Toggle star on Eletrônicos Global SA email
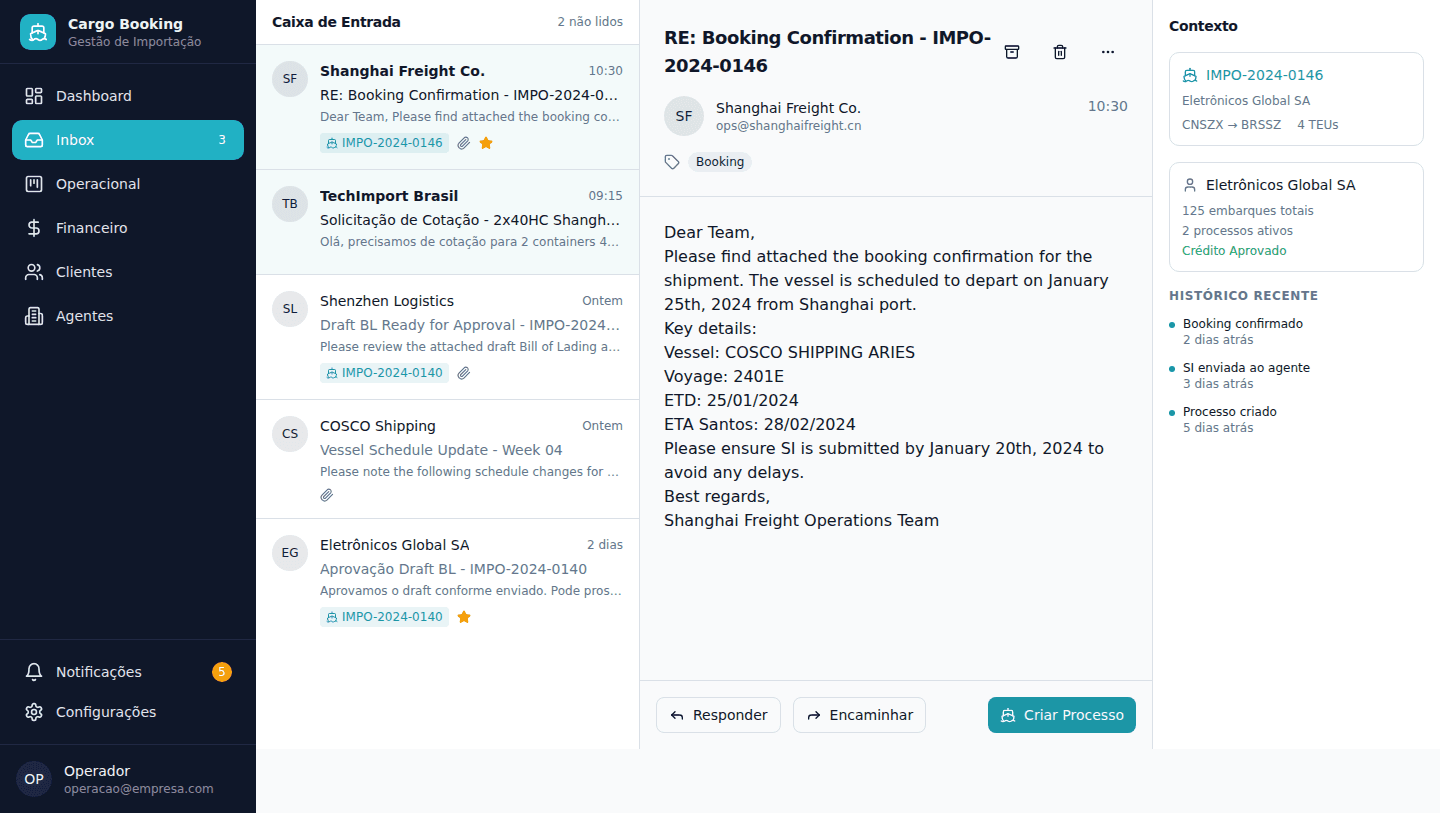The width and height of the screenshot is (1440, 813). (x=464, y=617)
